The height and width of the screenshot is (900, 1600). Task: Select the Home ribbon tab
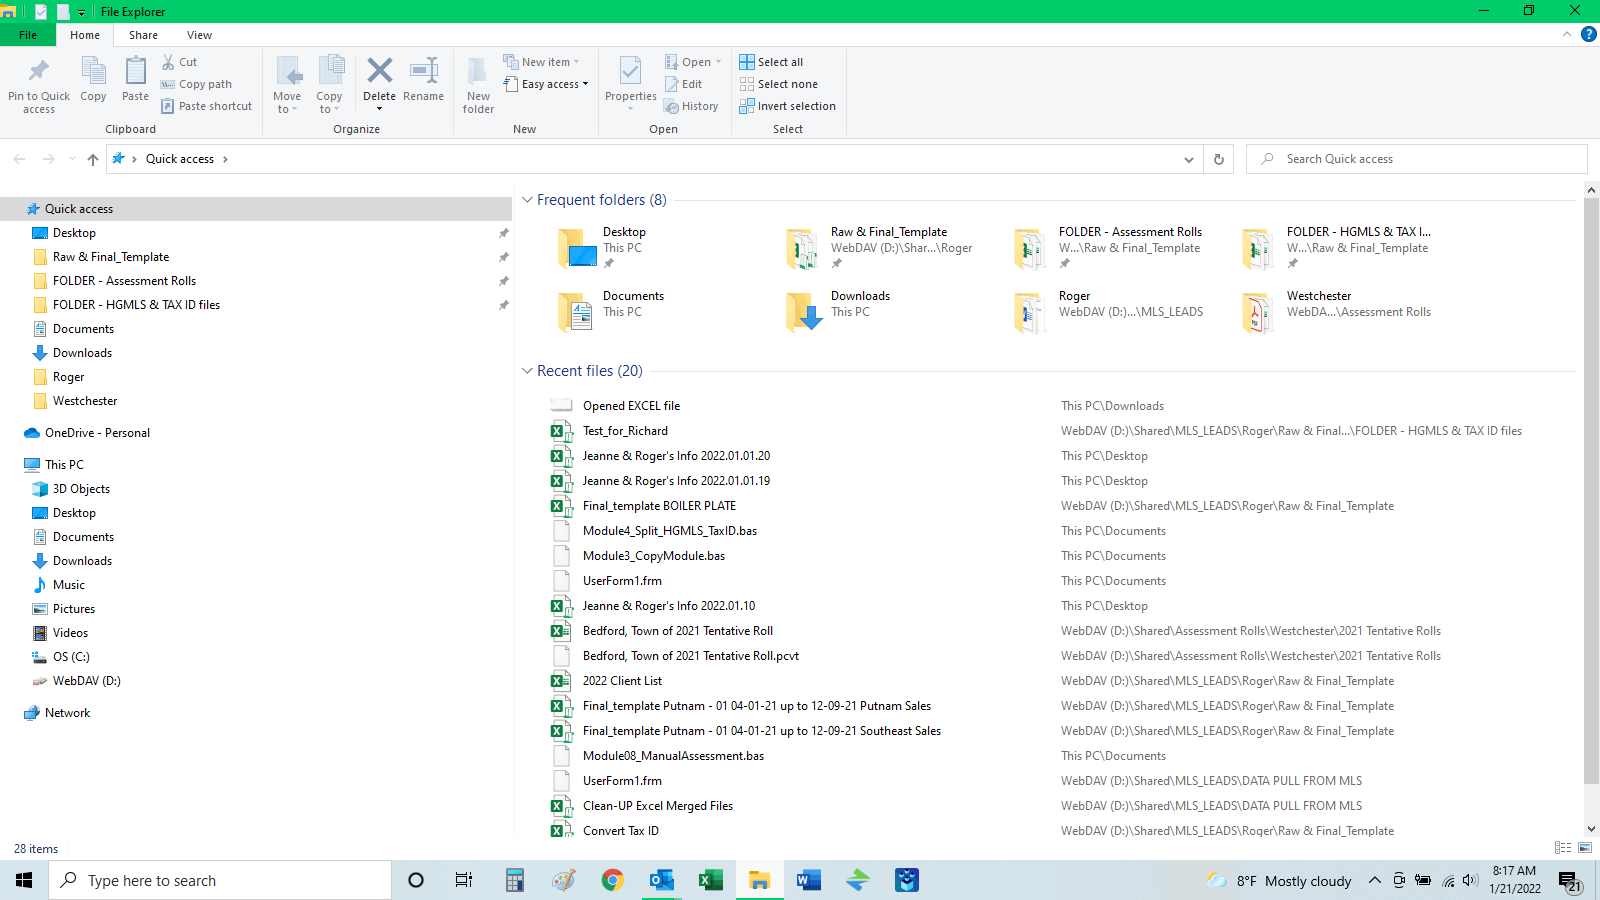click(85, 35)
